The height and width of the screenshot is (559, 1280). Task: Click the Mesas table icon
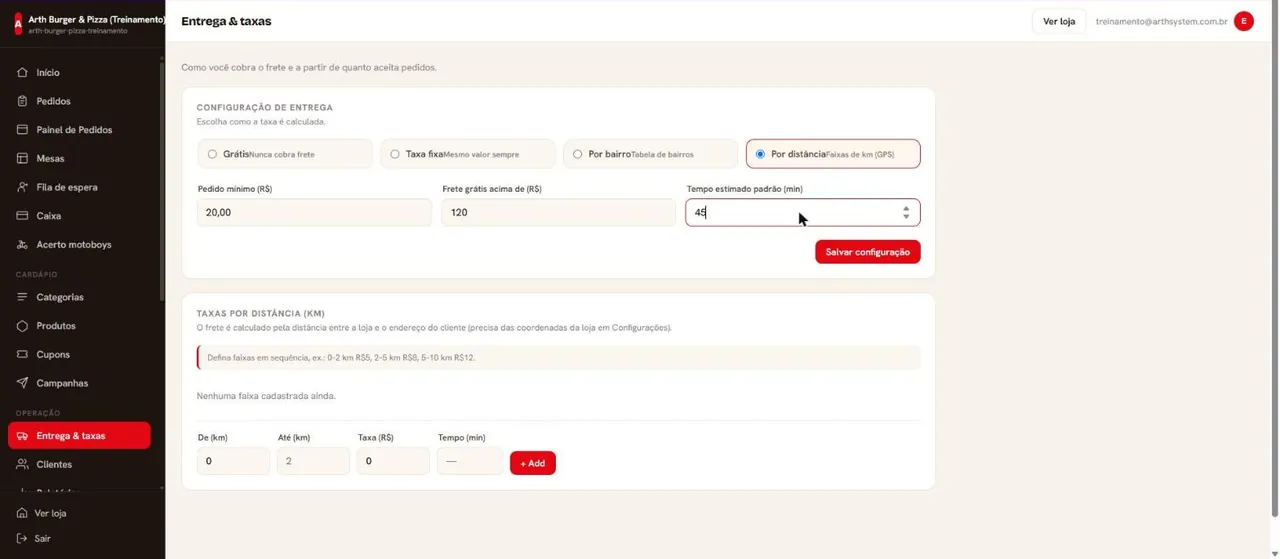coord(22,158)
